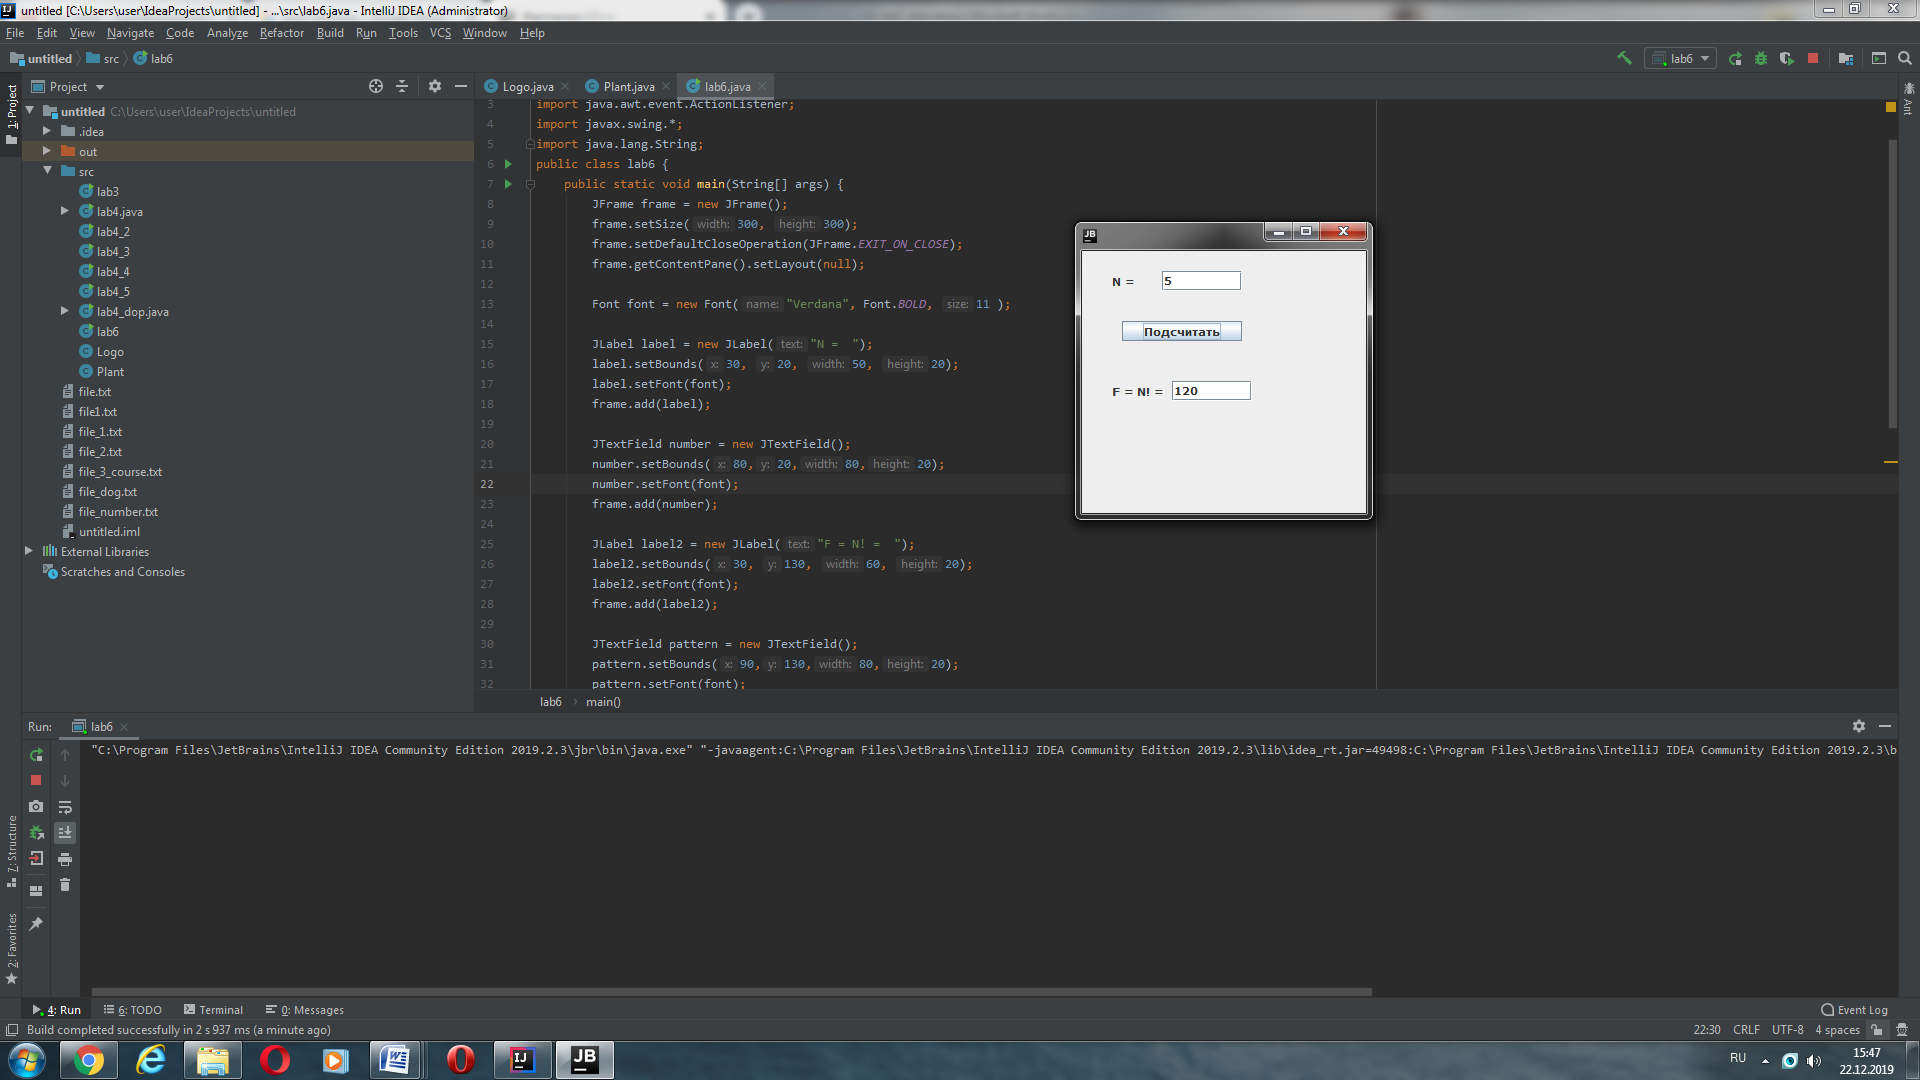Image resolution: width=1920 pixels, height=1080 pixels.
Task: Print the console output
Action: 65,859
